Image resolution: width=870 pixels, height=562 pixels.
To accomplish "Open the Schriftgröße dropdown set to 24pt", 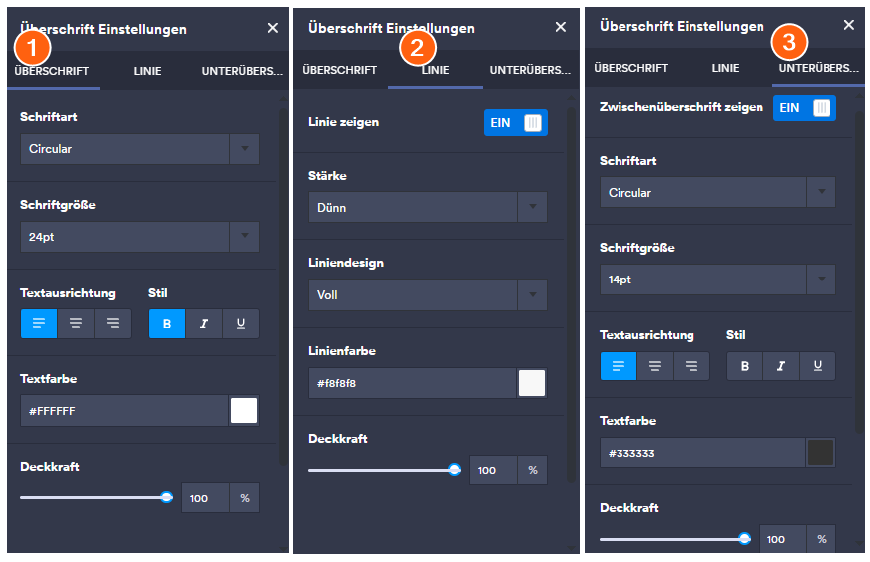I will coord(139,237).
